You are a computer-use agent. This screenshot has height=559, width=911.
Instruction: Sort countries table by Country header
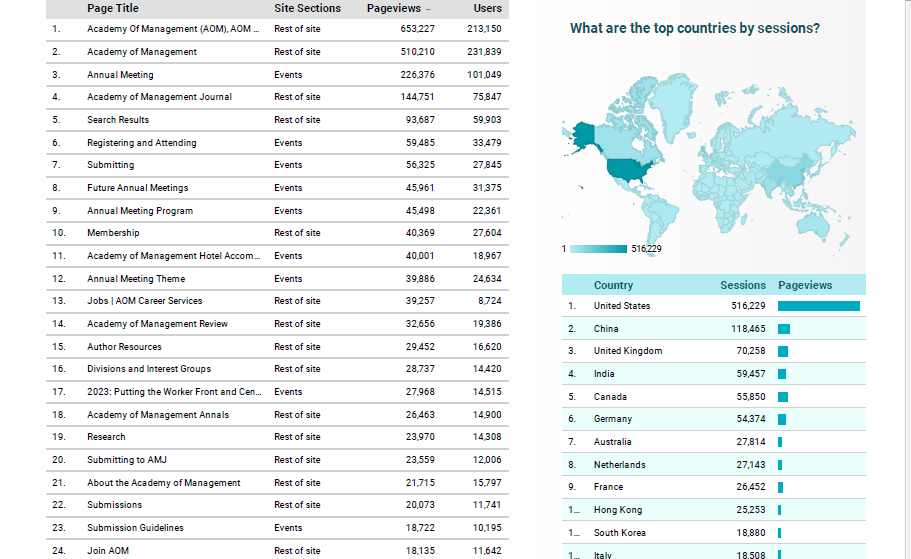pyautogui.click(x=613, y=285)
